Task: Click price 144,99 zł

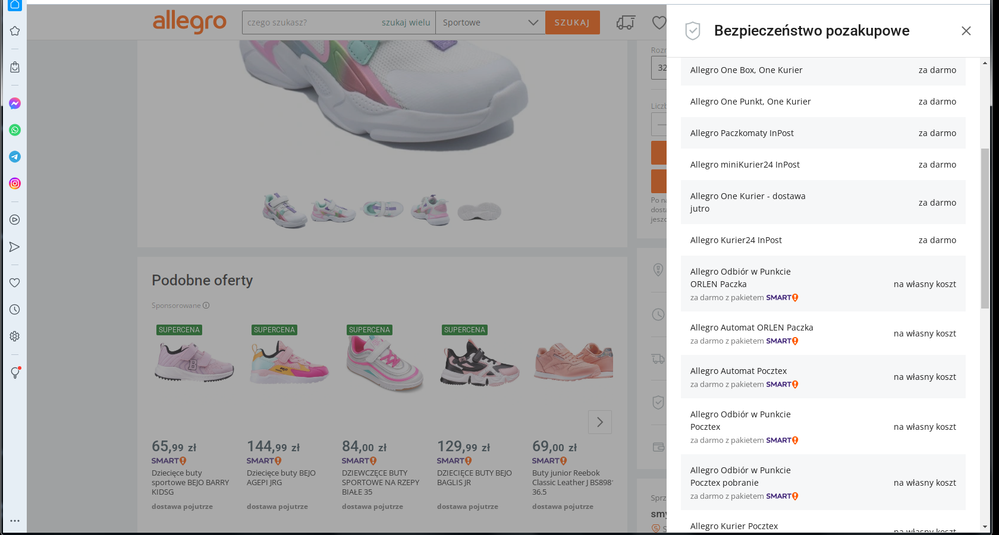Action: [x=273, y=446]
